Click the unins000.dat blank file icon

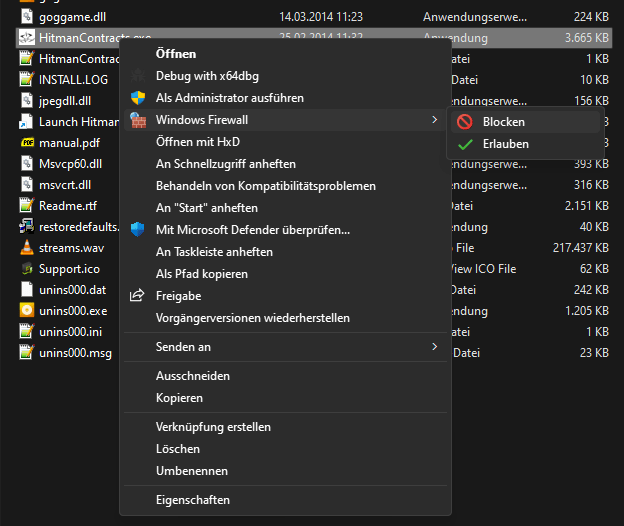point(27,290)
